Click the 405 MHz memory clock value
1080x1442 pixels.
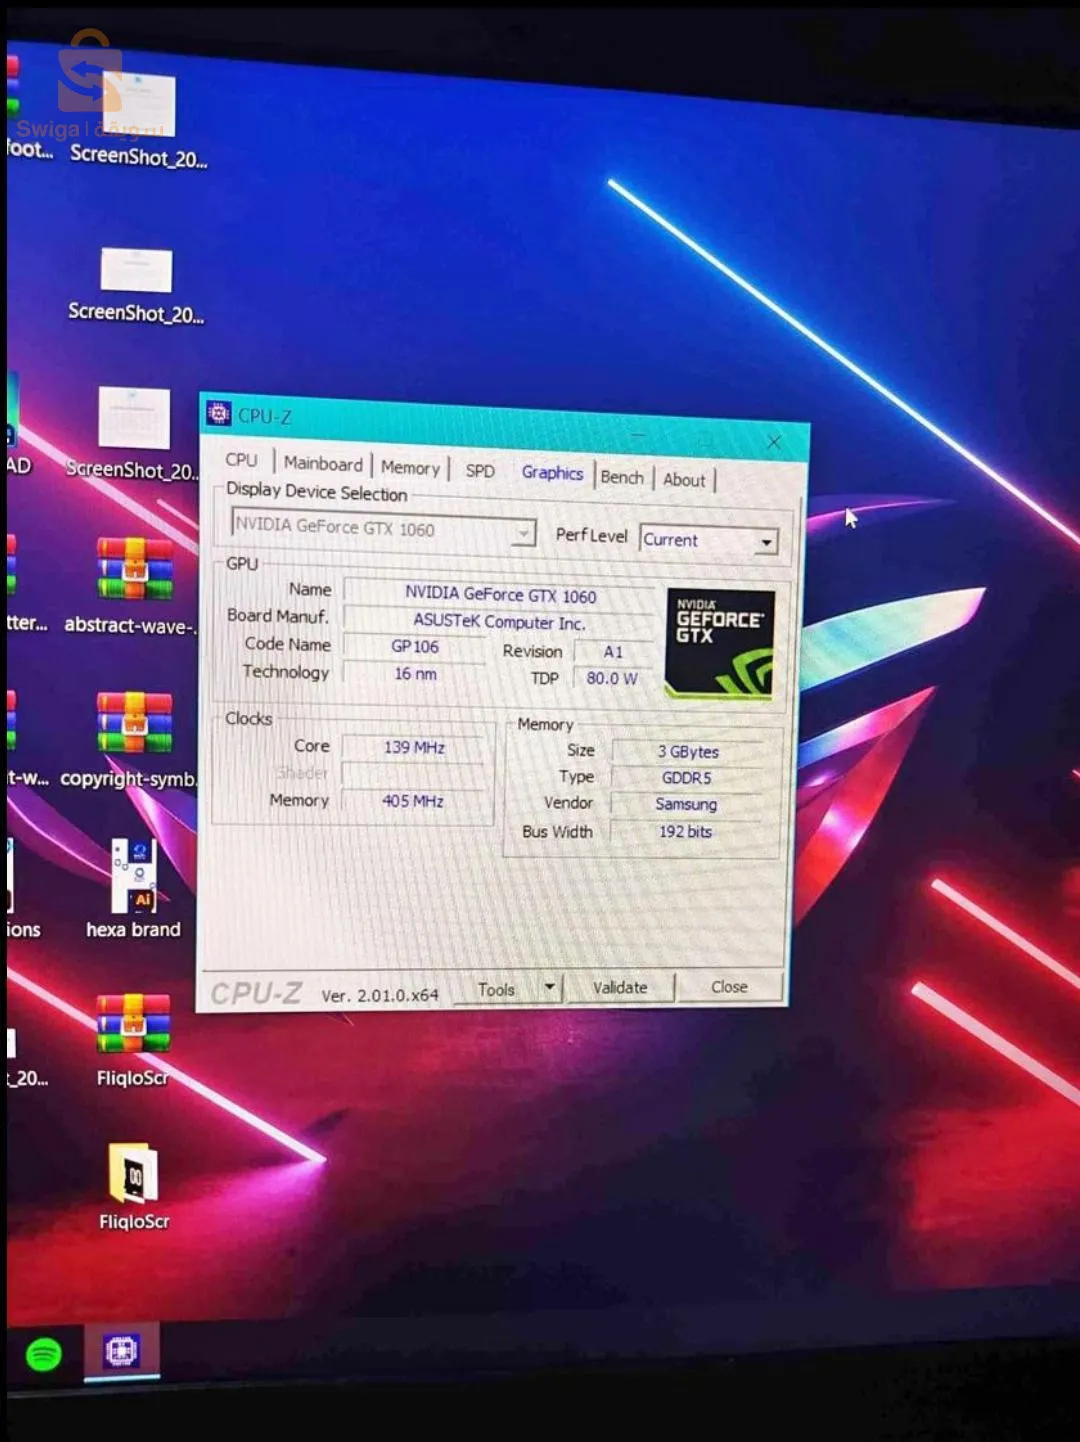tap(413, 801)
